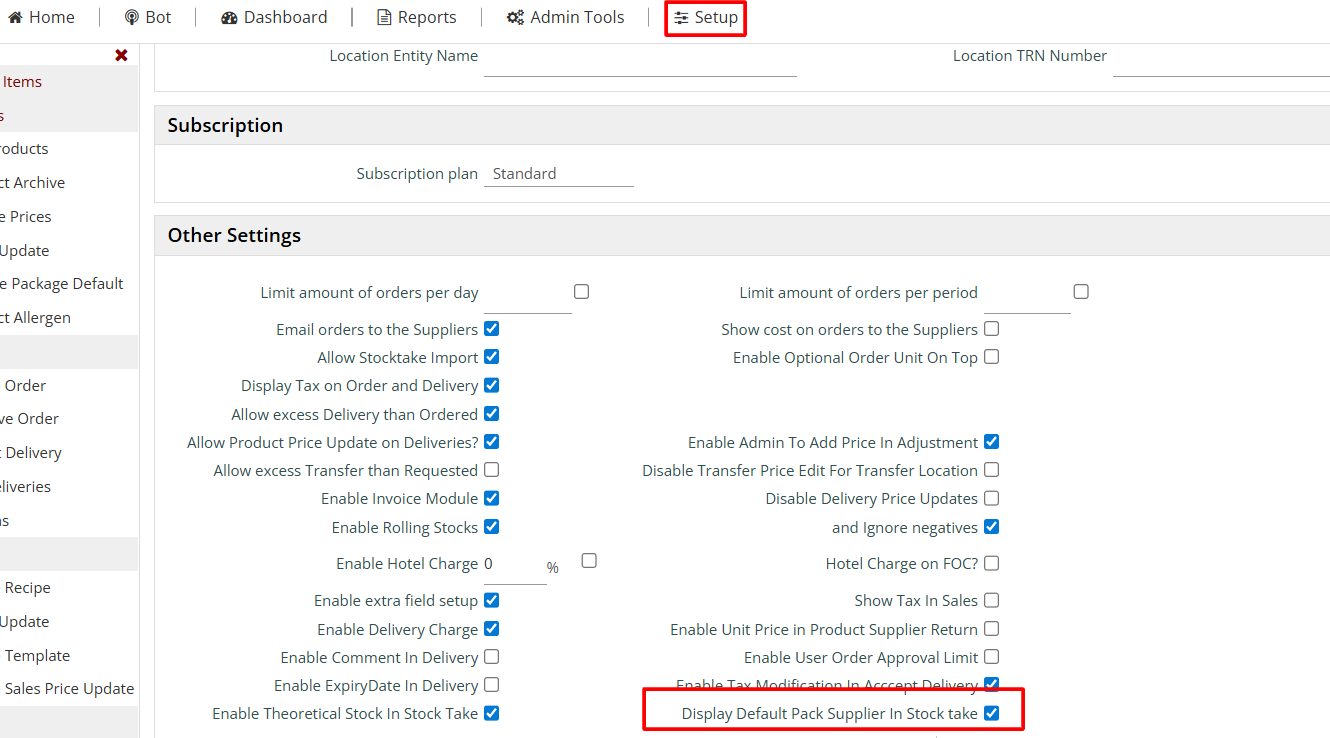Open the Subscription plan Standard field

(x=558, y=174)
